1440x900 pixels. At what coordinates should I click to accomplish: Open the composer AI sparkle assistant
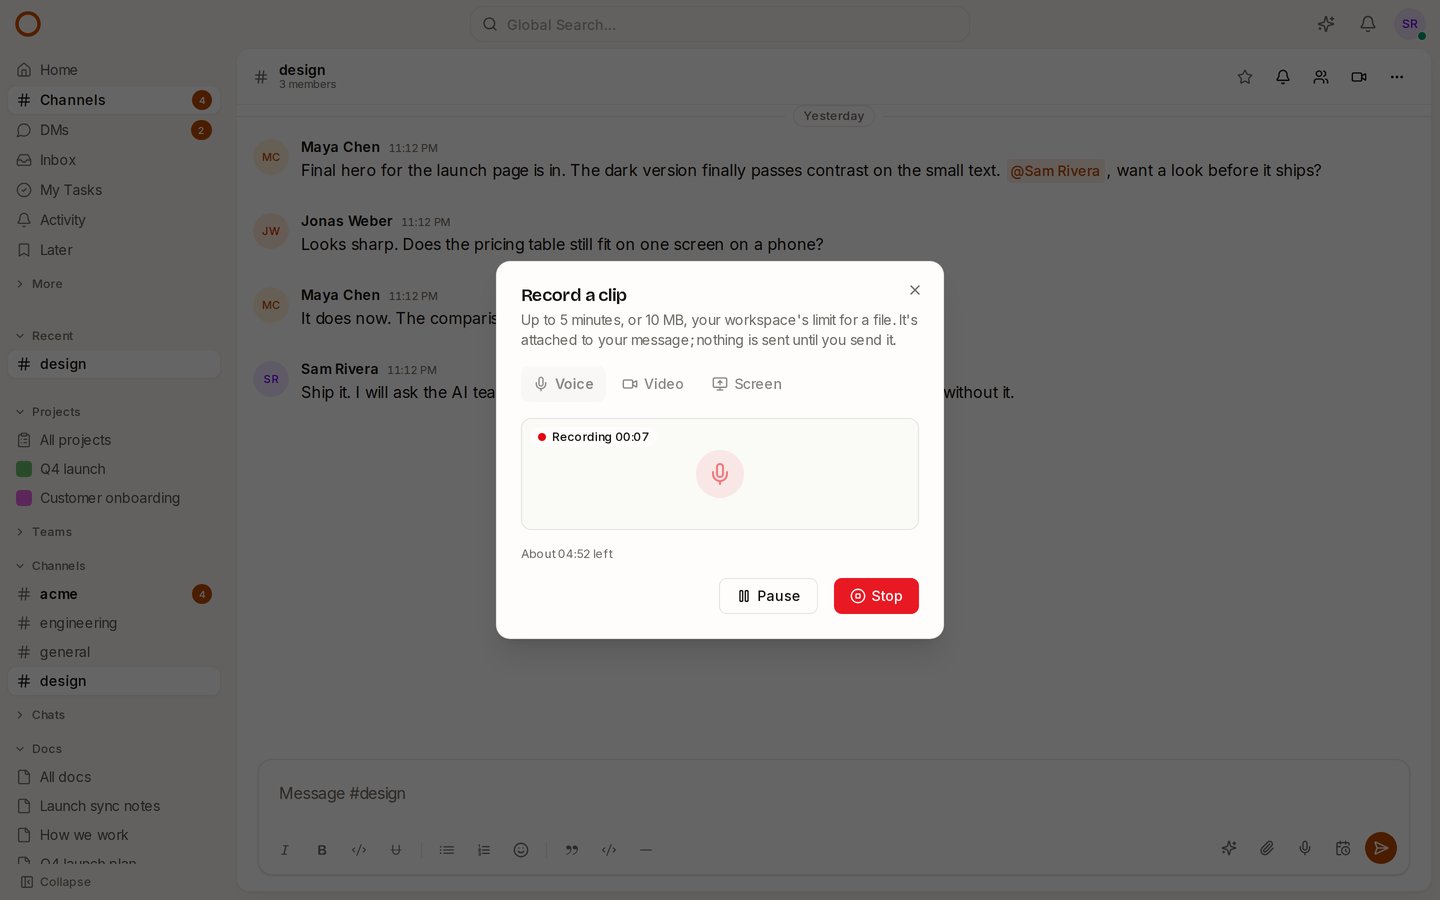1229,848
